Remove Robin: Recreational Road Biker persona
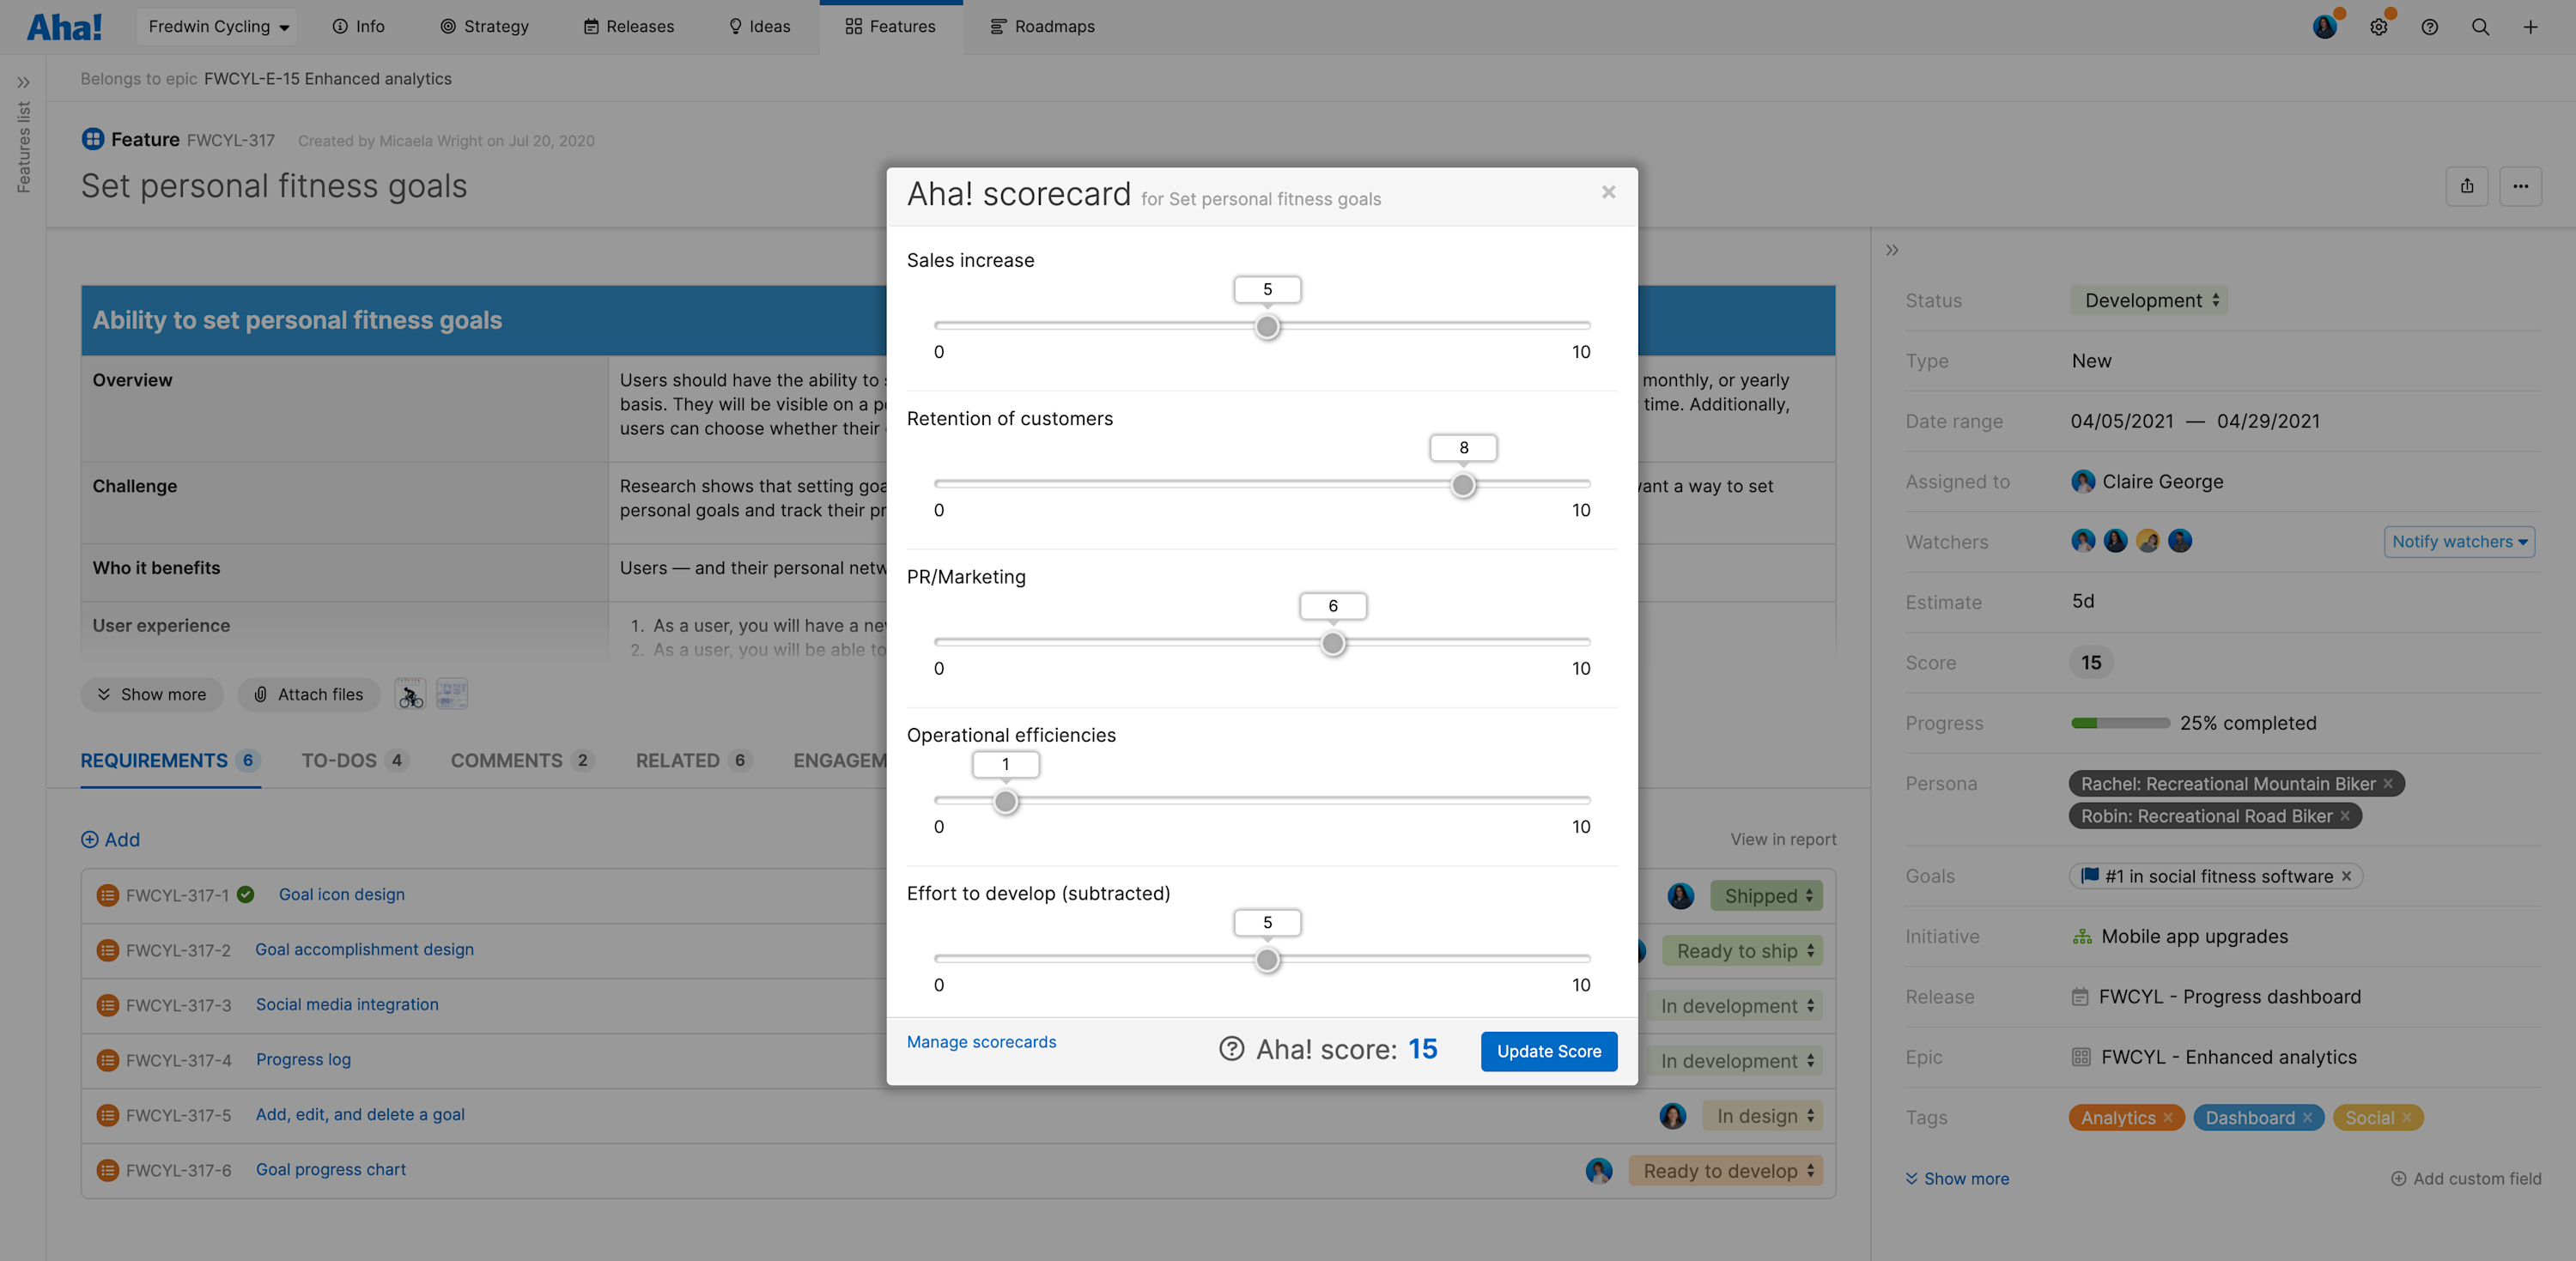The height and width of the screenshot is (1261, 2576). (x=2345, y=816)
